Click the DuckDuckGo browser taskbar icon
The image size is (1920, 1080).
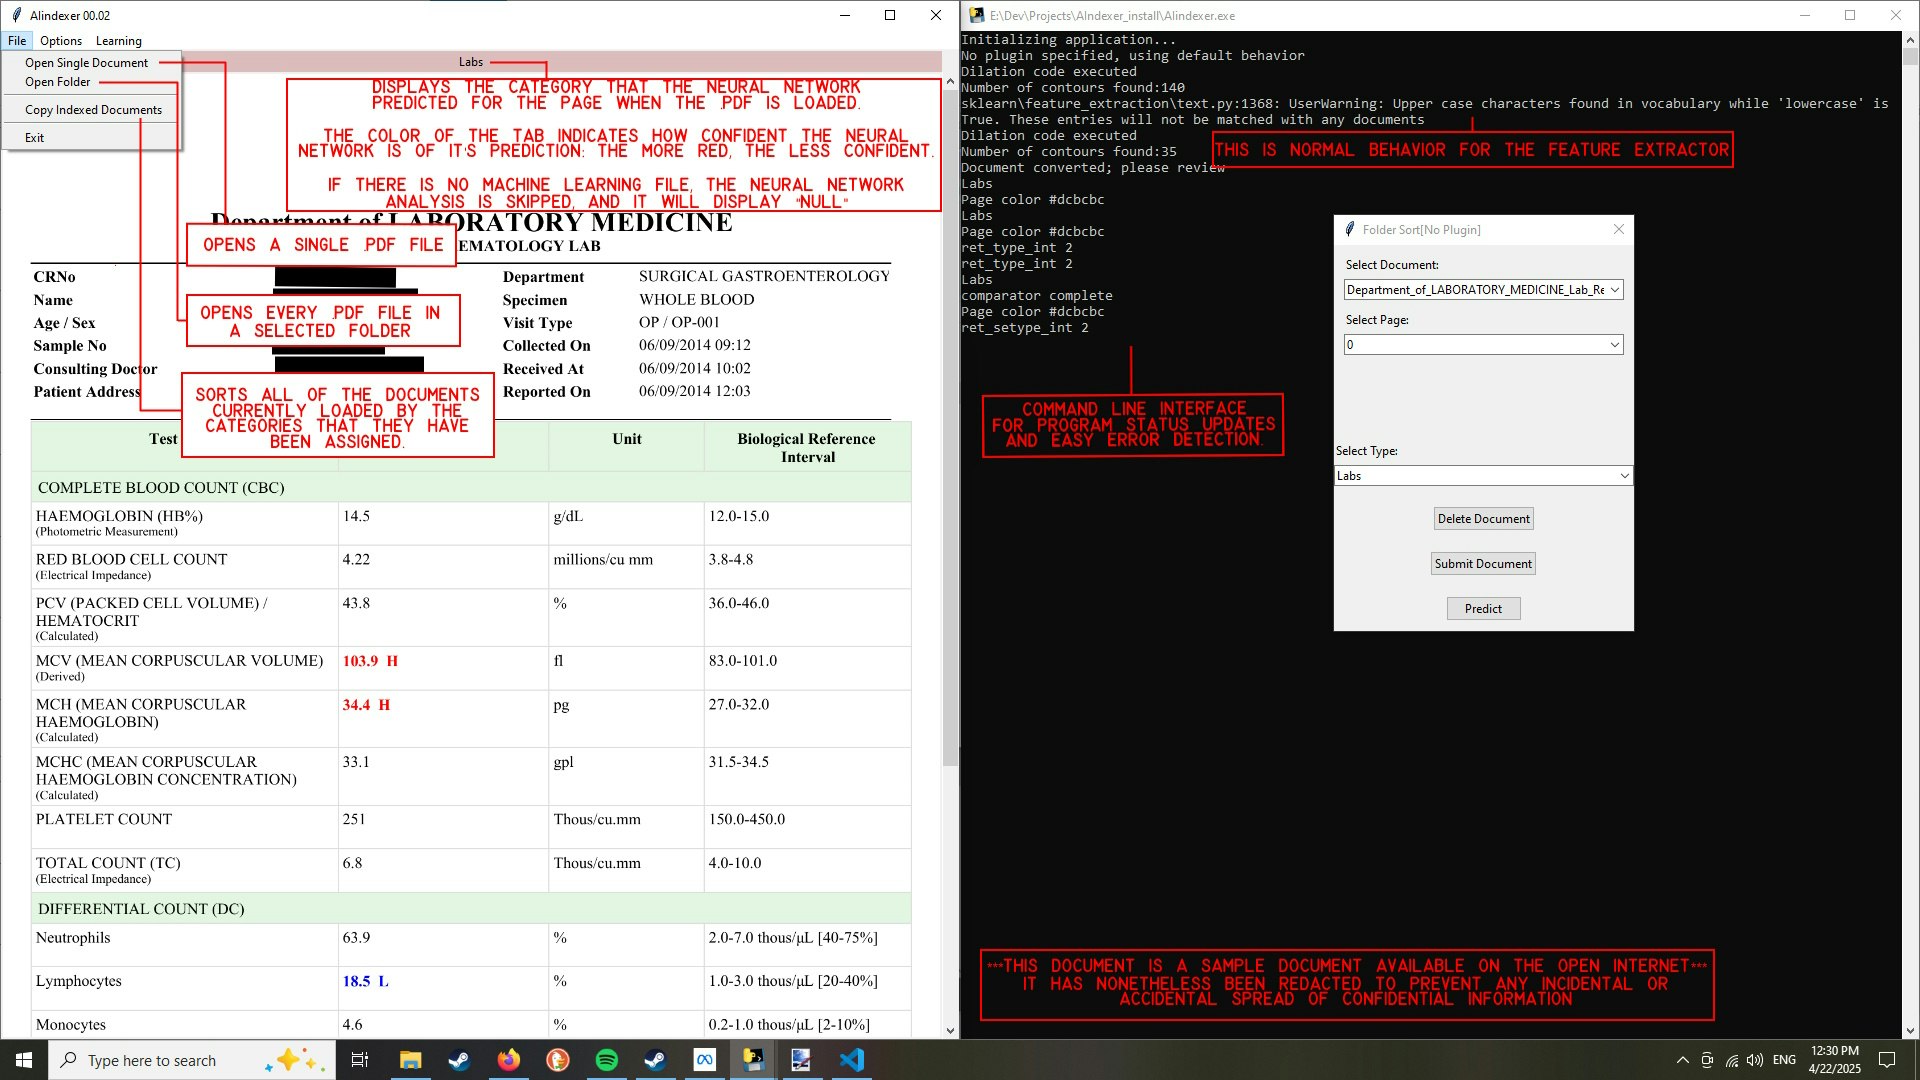point(558,1060)
